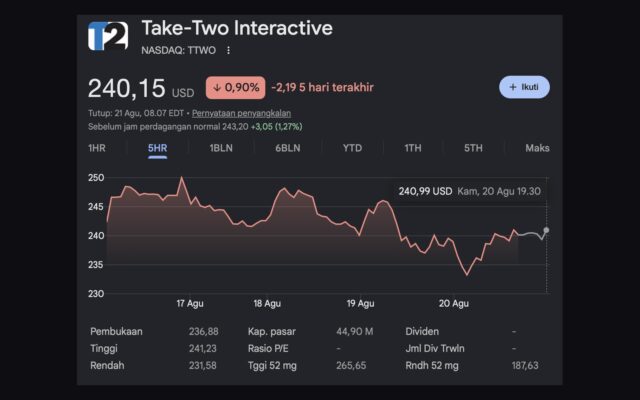Click the 240,99 USD chart tooltip

tap(469, 191)
